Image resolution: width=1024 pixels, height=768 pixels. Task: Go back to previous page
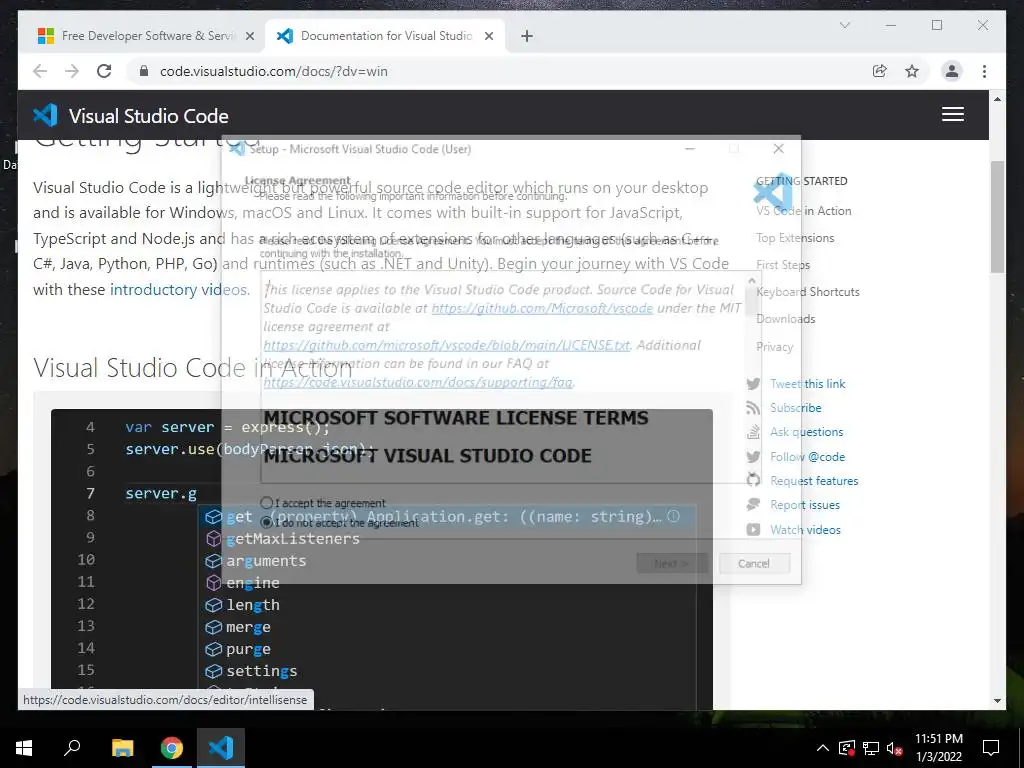pos(40,71)
